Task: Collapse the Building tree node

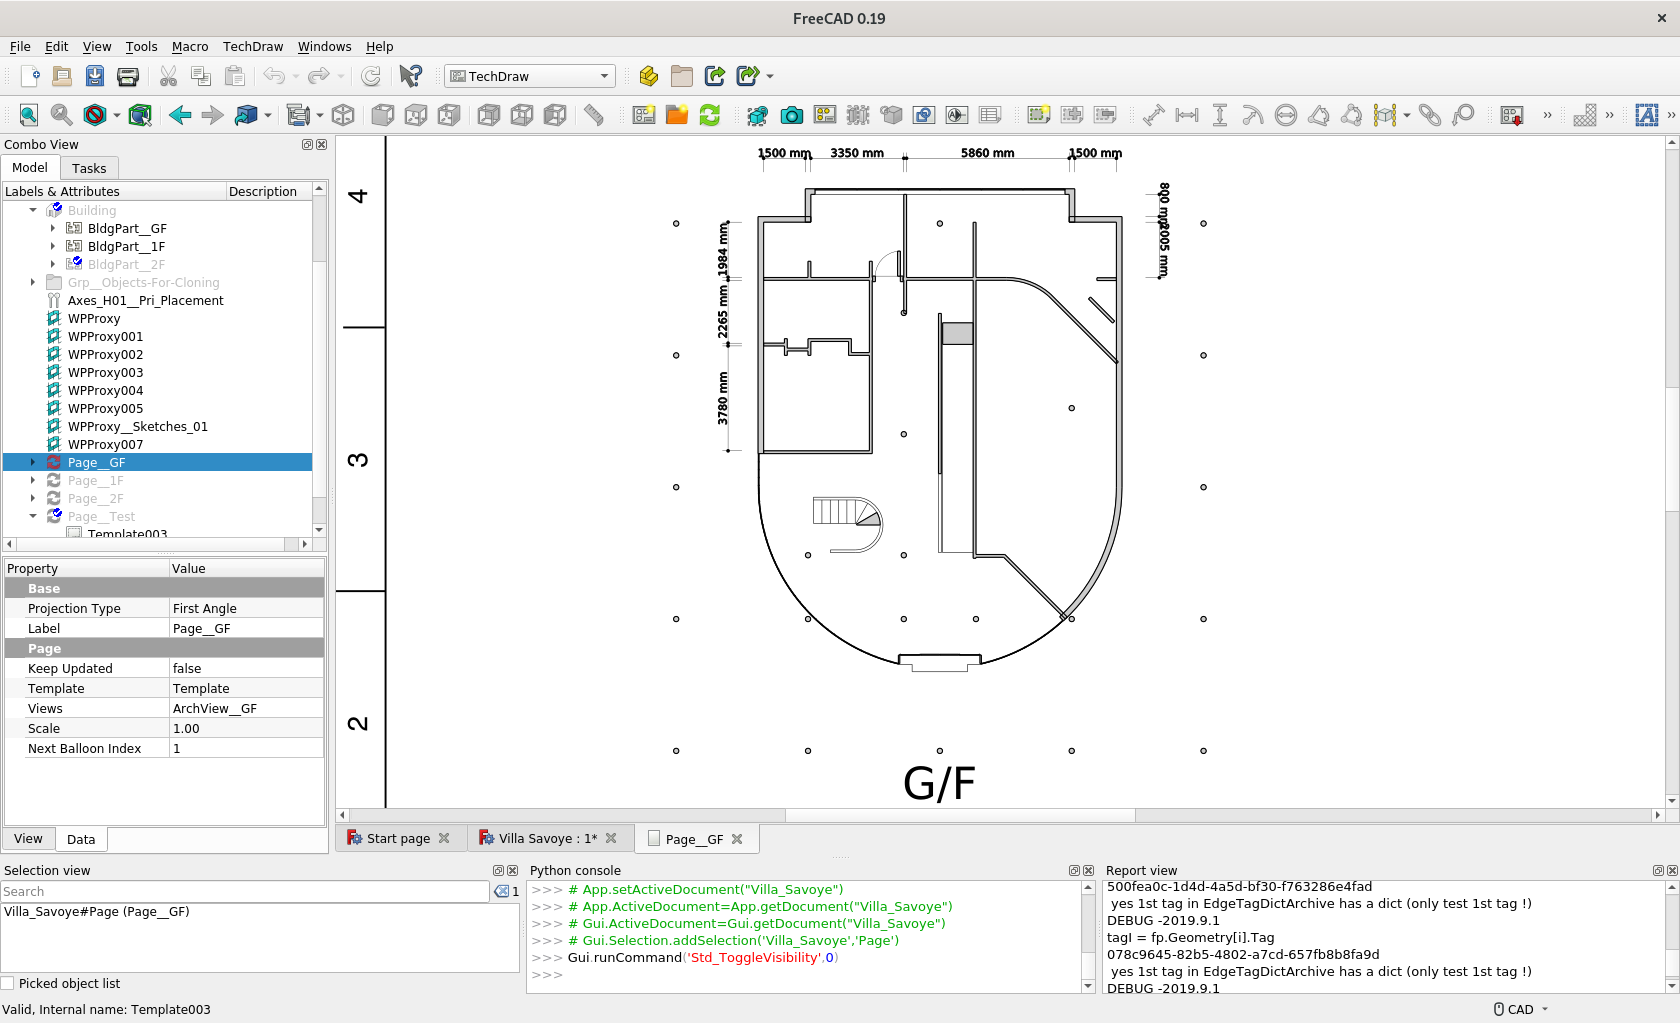Action: click(33, 210)
